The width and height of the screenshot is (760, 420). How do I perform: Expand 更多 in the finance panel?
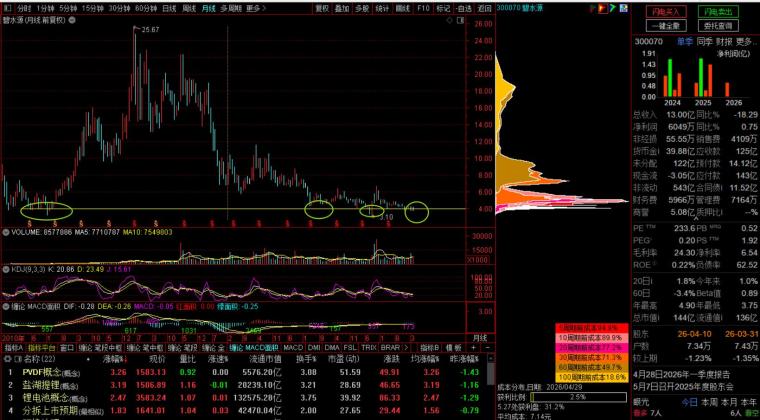pos(746,42)
